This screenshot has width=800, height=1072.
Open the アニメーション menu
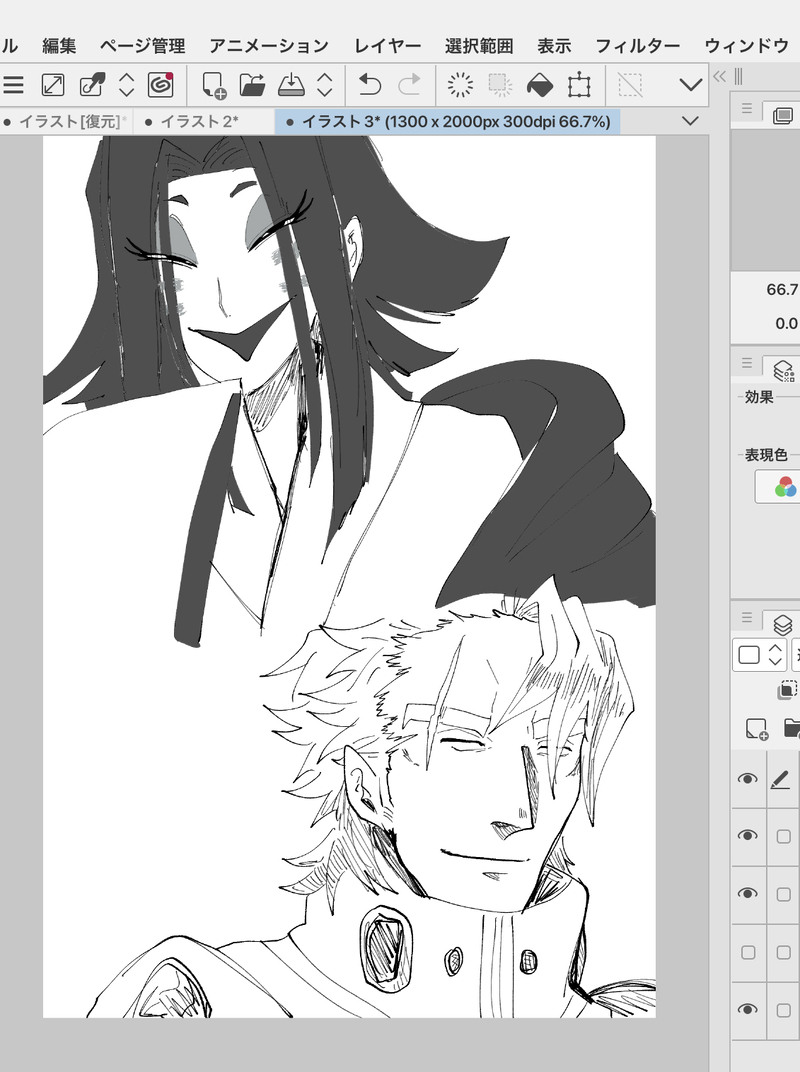269,46
